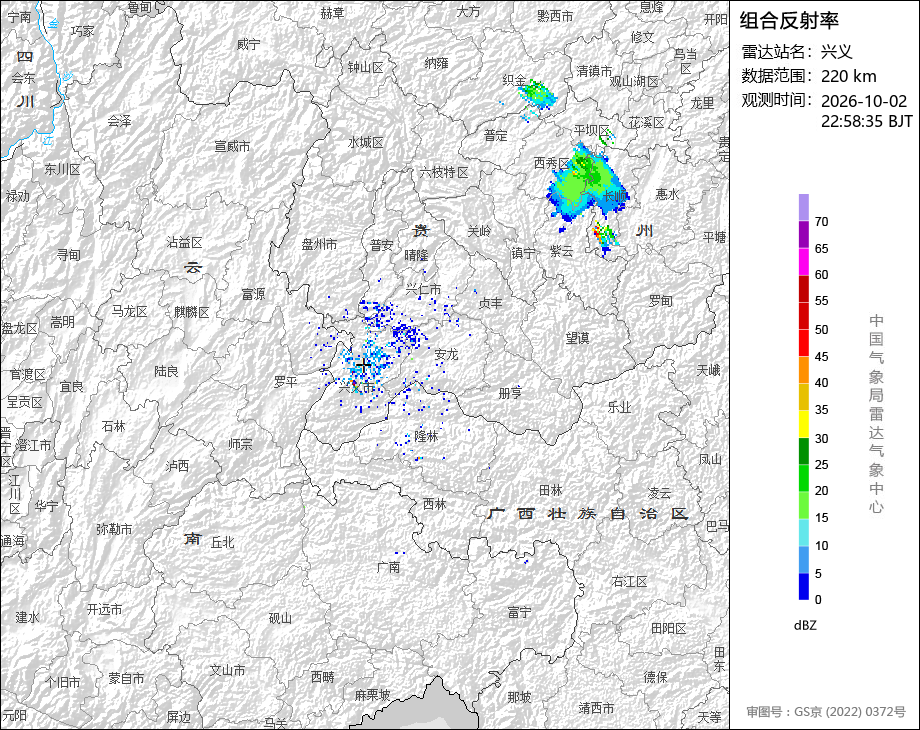Click the 靖西市 city label
This screenshot has width=920, height=730.
(x=596, y=708)
